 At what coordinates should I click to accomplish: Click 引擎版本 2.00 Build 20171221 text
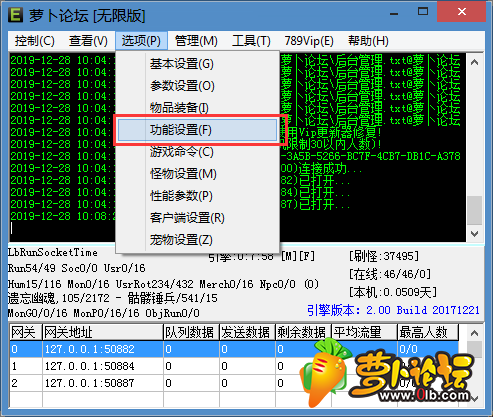[x=393, y=310]
